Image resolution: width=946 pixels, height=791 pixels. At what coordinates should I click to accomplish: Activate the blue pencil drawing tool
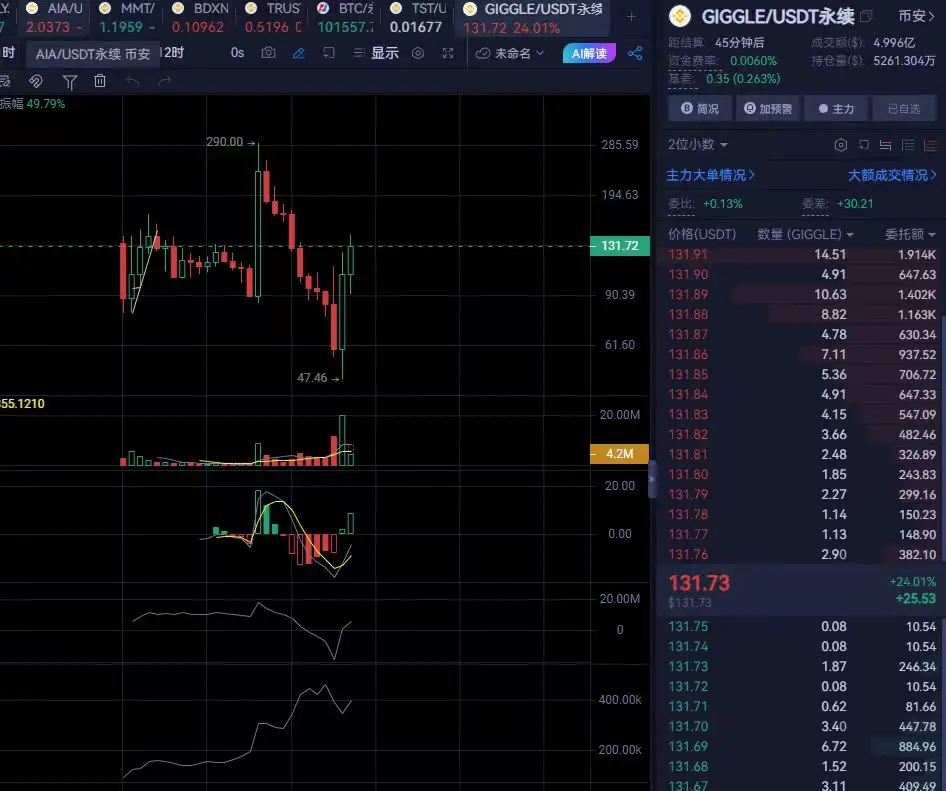299,53
